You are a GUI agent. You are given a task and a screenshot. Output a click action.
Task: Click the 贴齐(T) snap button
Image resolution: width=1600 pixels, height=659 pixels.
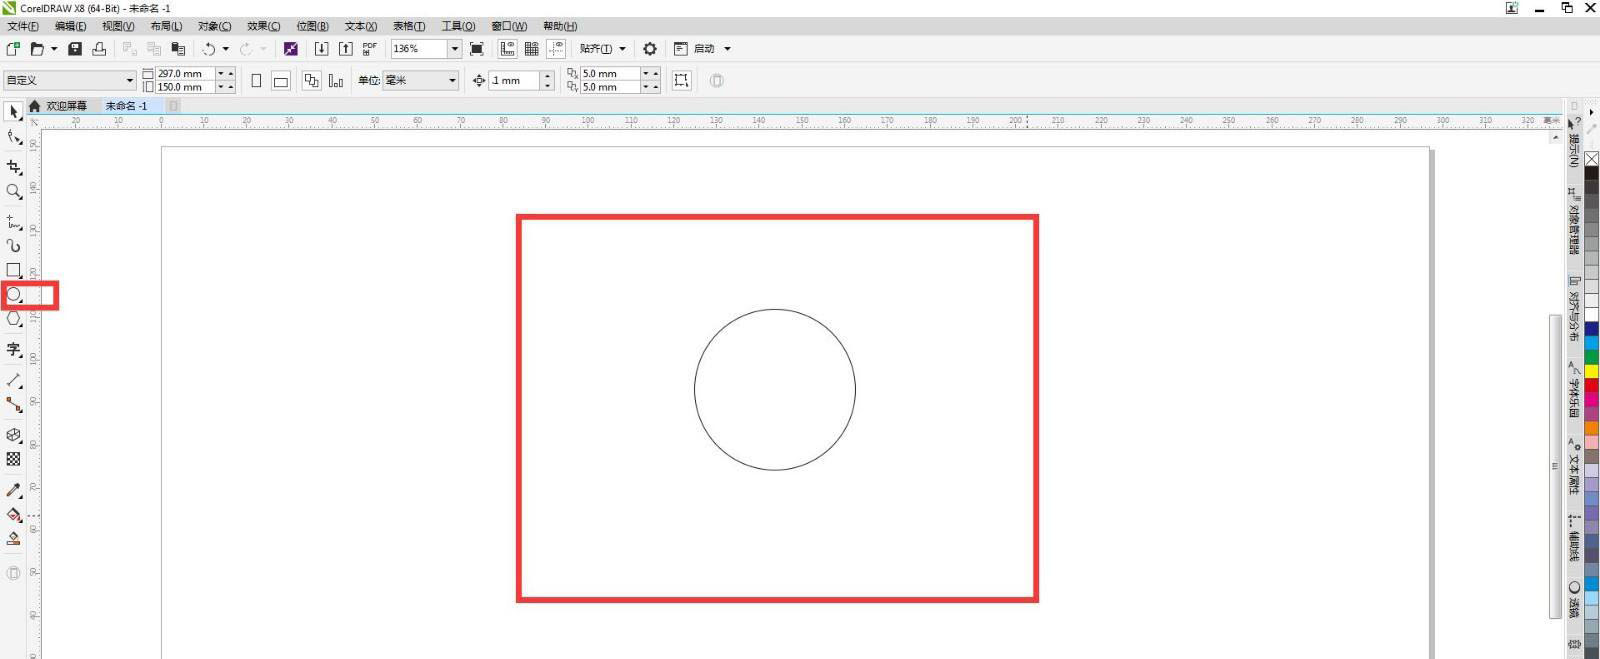[x=596, y=49]
